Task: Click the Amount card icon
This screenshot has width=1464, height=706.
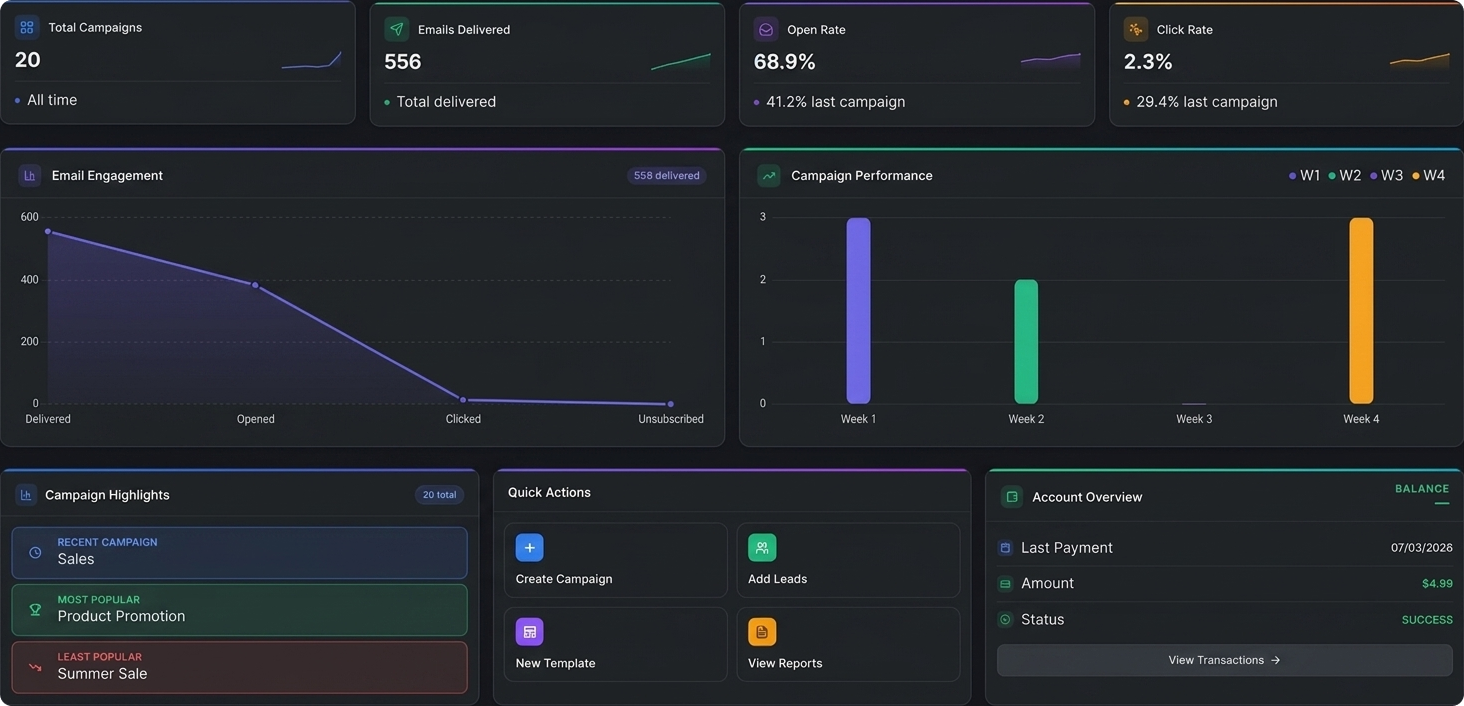Action: tap(1005, 584)
